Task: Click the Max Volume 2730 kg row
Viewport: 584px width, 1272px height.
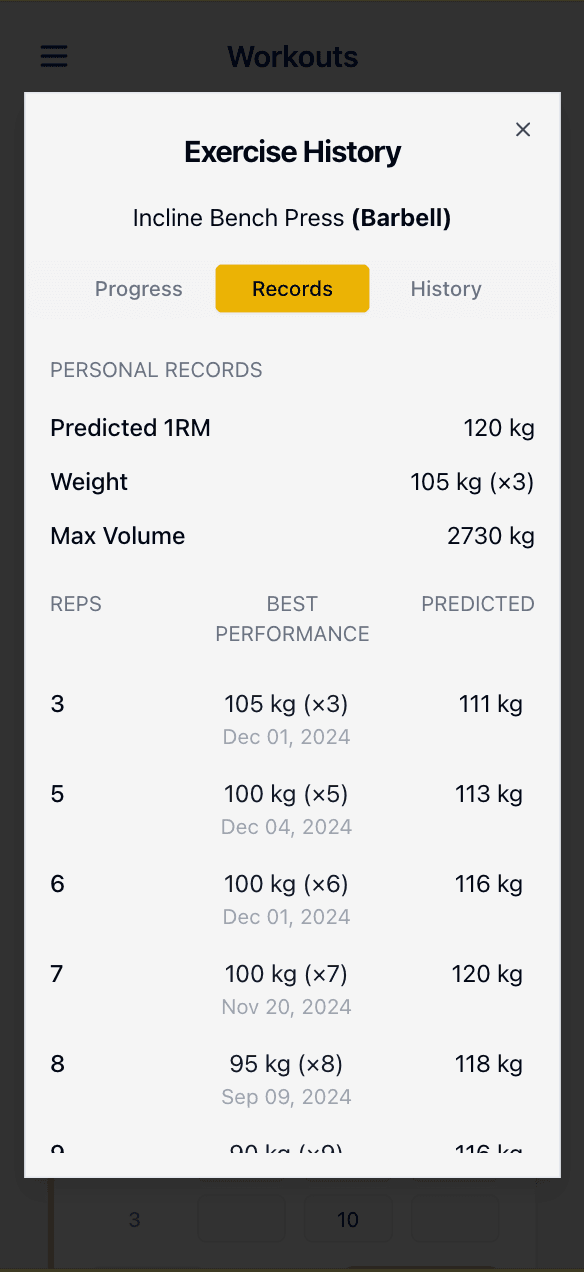Action: (292, 536)
